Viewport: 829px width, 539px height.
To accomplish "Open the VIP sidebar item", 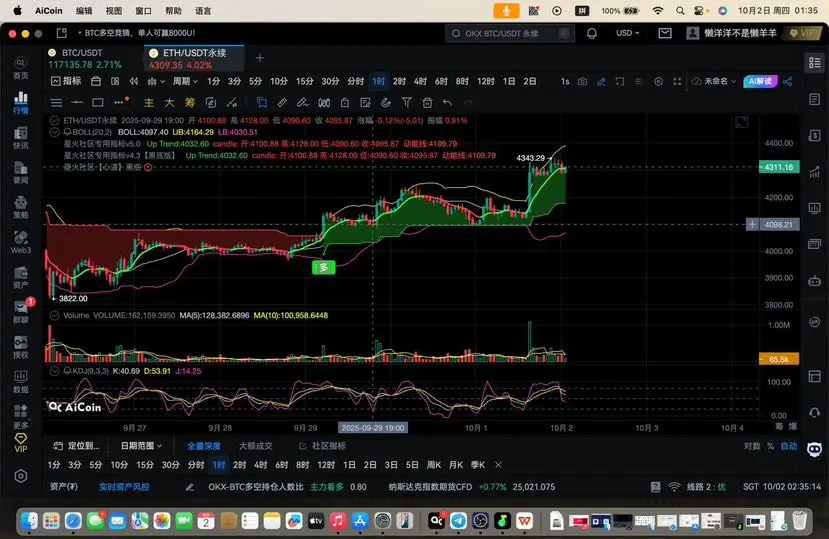I will coord(21,443).
